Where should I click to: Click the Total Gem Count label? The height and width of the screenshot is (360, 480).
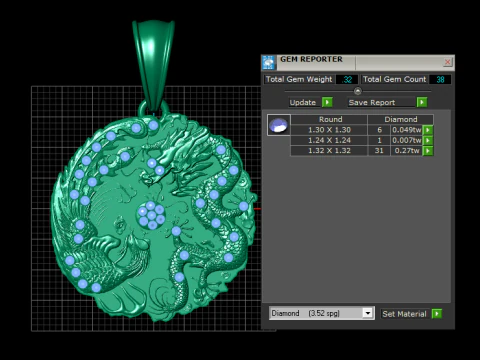pyautogui.click(x=394, y=79)
